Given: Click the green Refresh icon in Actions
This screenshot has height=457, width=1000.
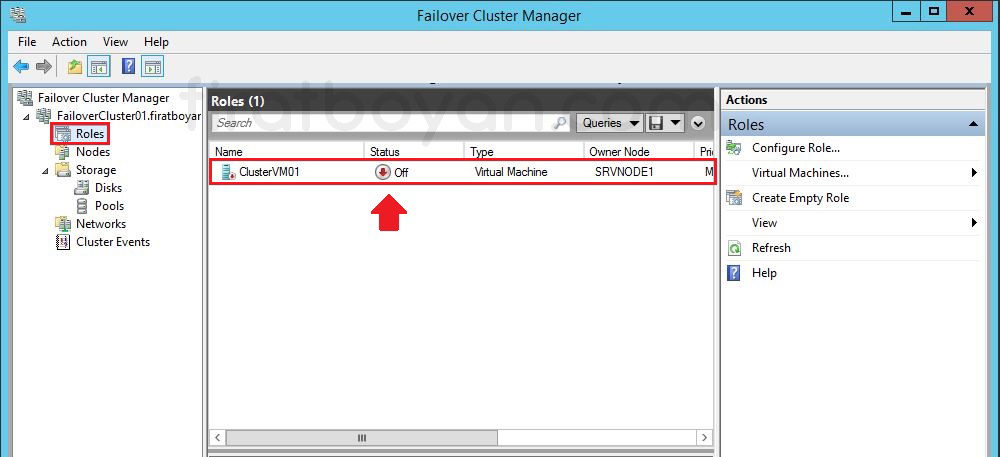Looking at the screenshot, I should point(735,248).
